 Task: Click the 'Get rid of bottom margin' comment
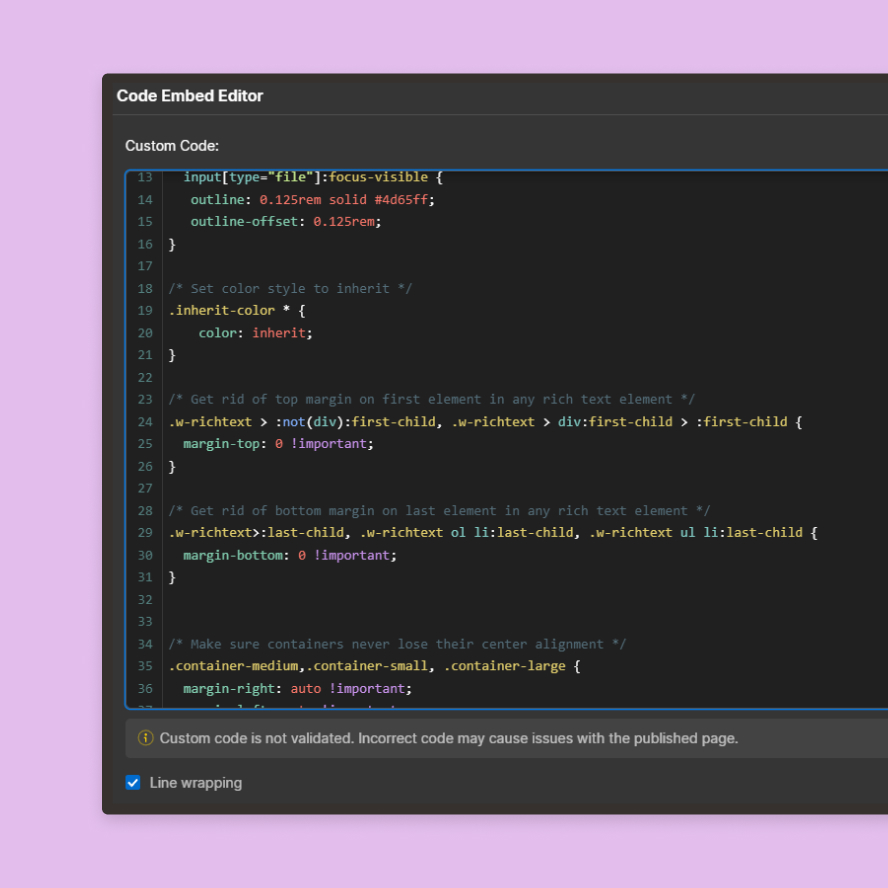[x=439, y=510]
